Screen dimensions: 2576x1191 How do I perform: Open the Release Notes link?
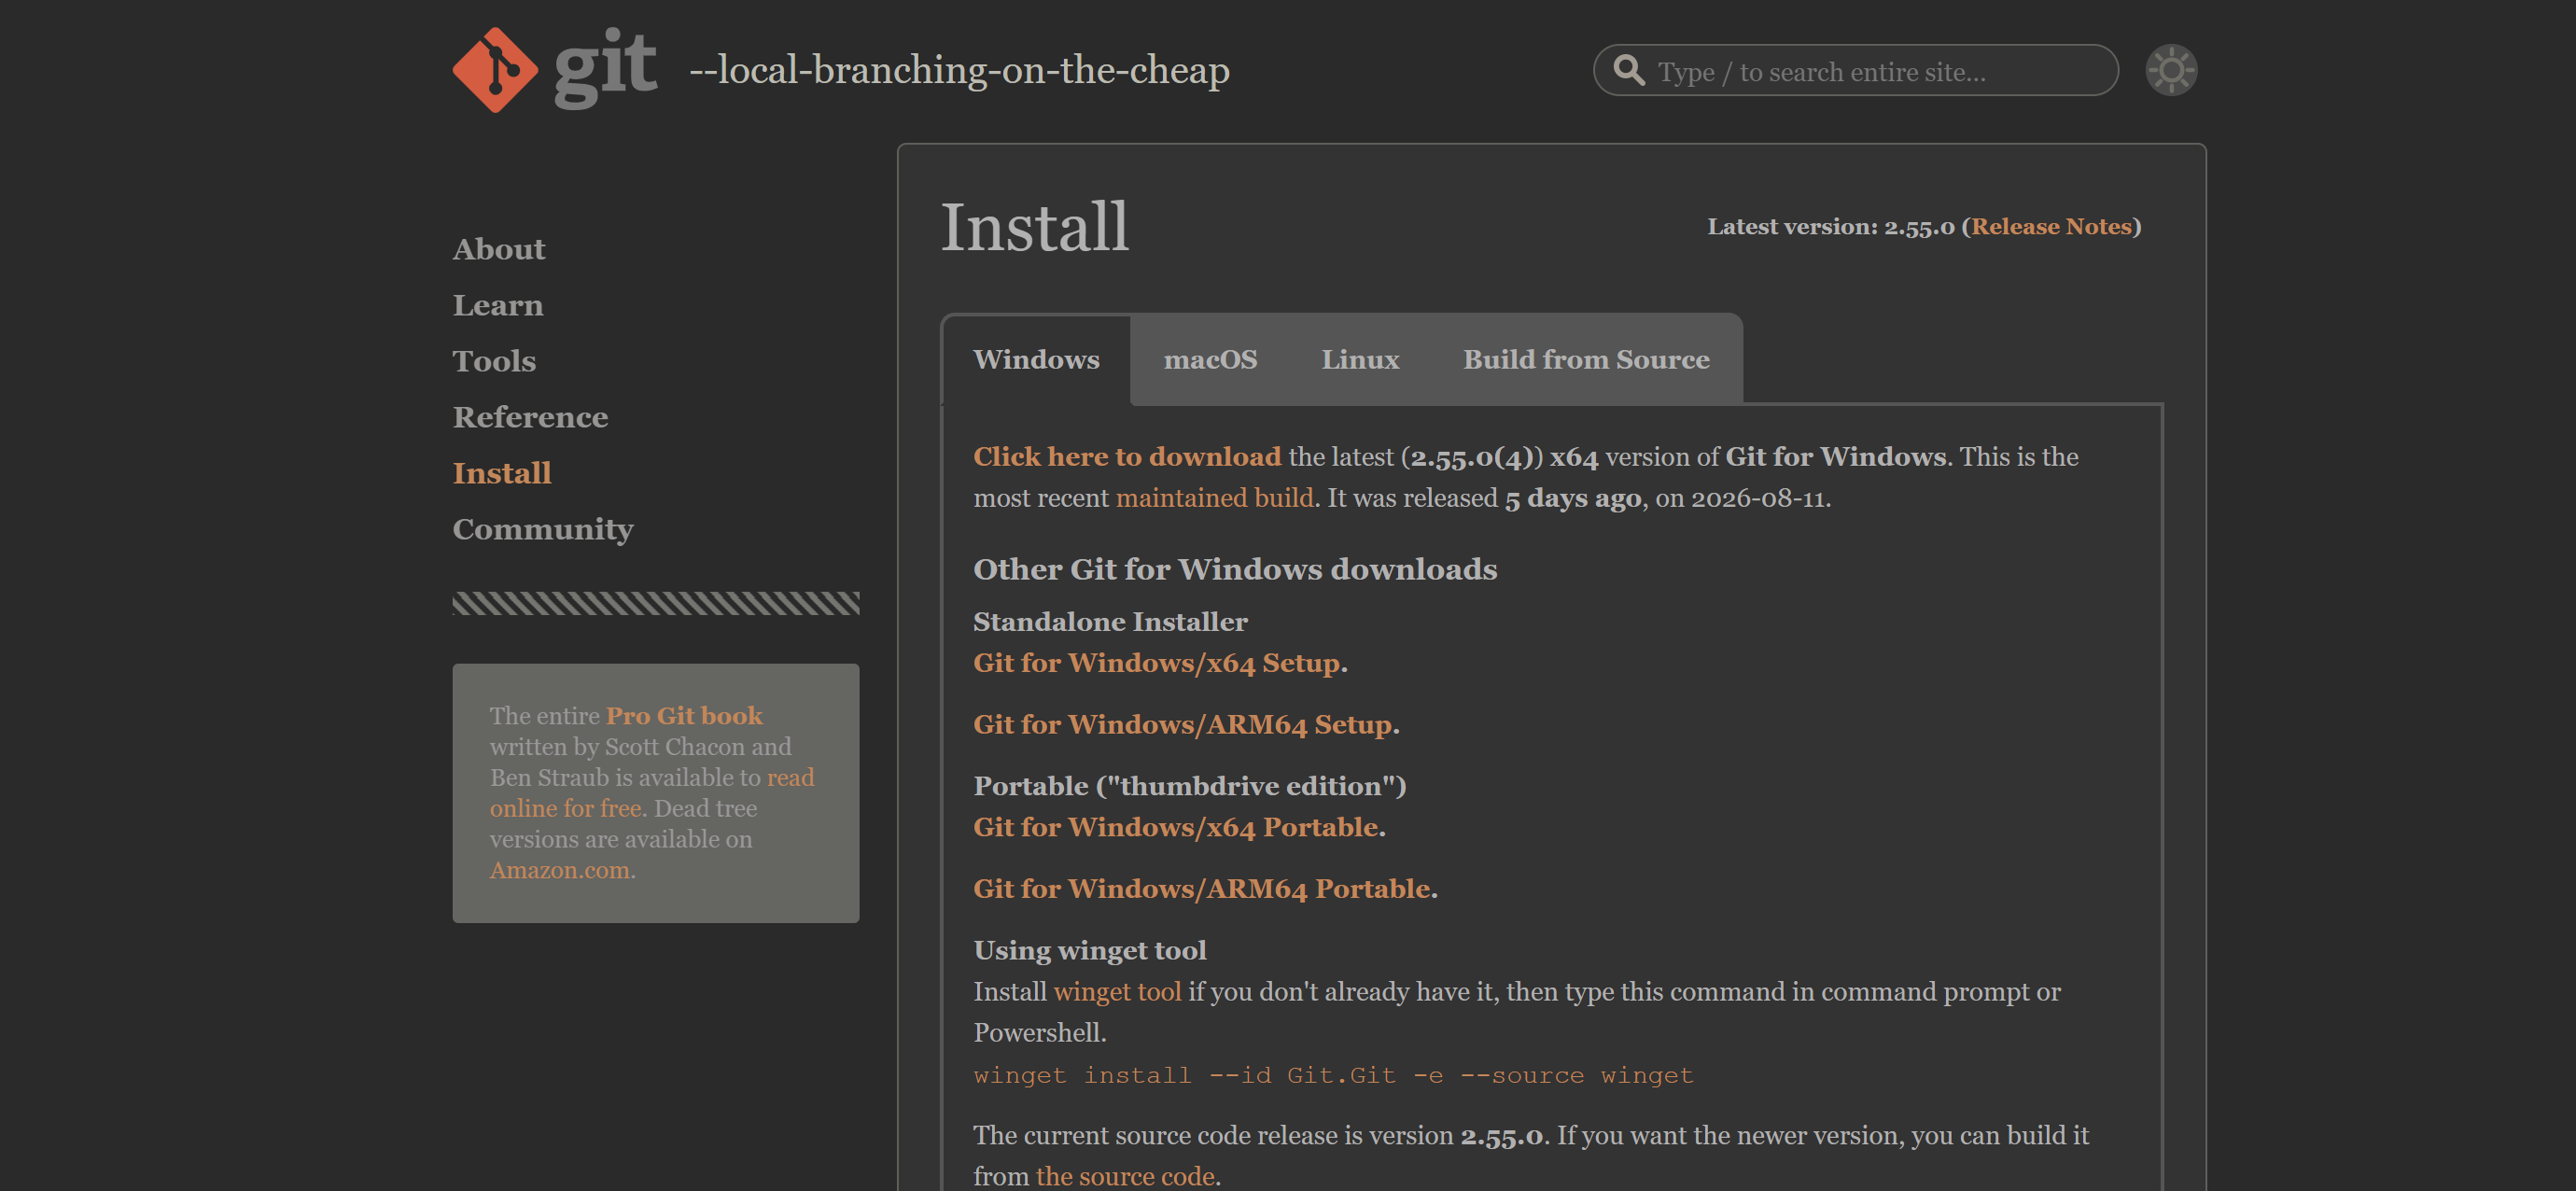click(2051, 227)
